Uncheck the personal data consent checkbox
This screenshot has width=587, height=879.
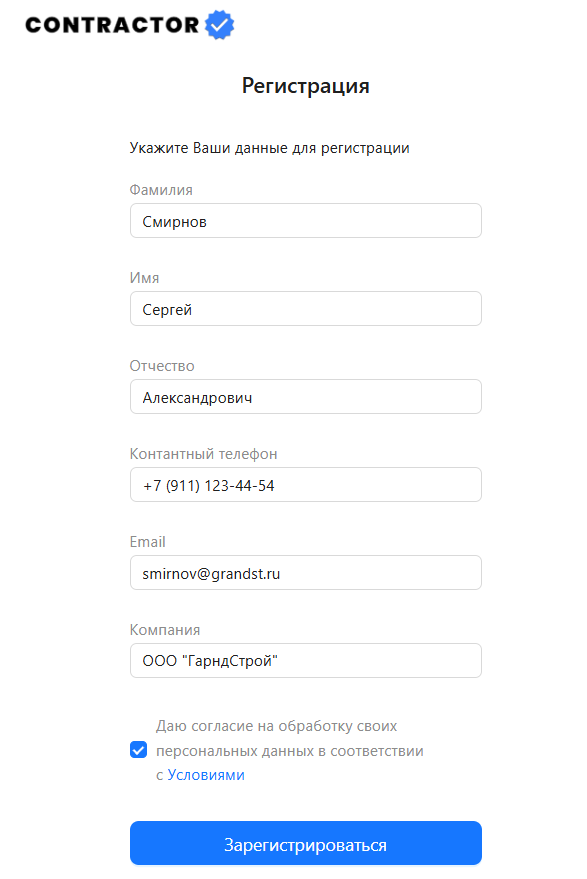(138, 750)
